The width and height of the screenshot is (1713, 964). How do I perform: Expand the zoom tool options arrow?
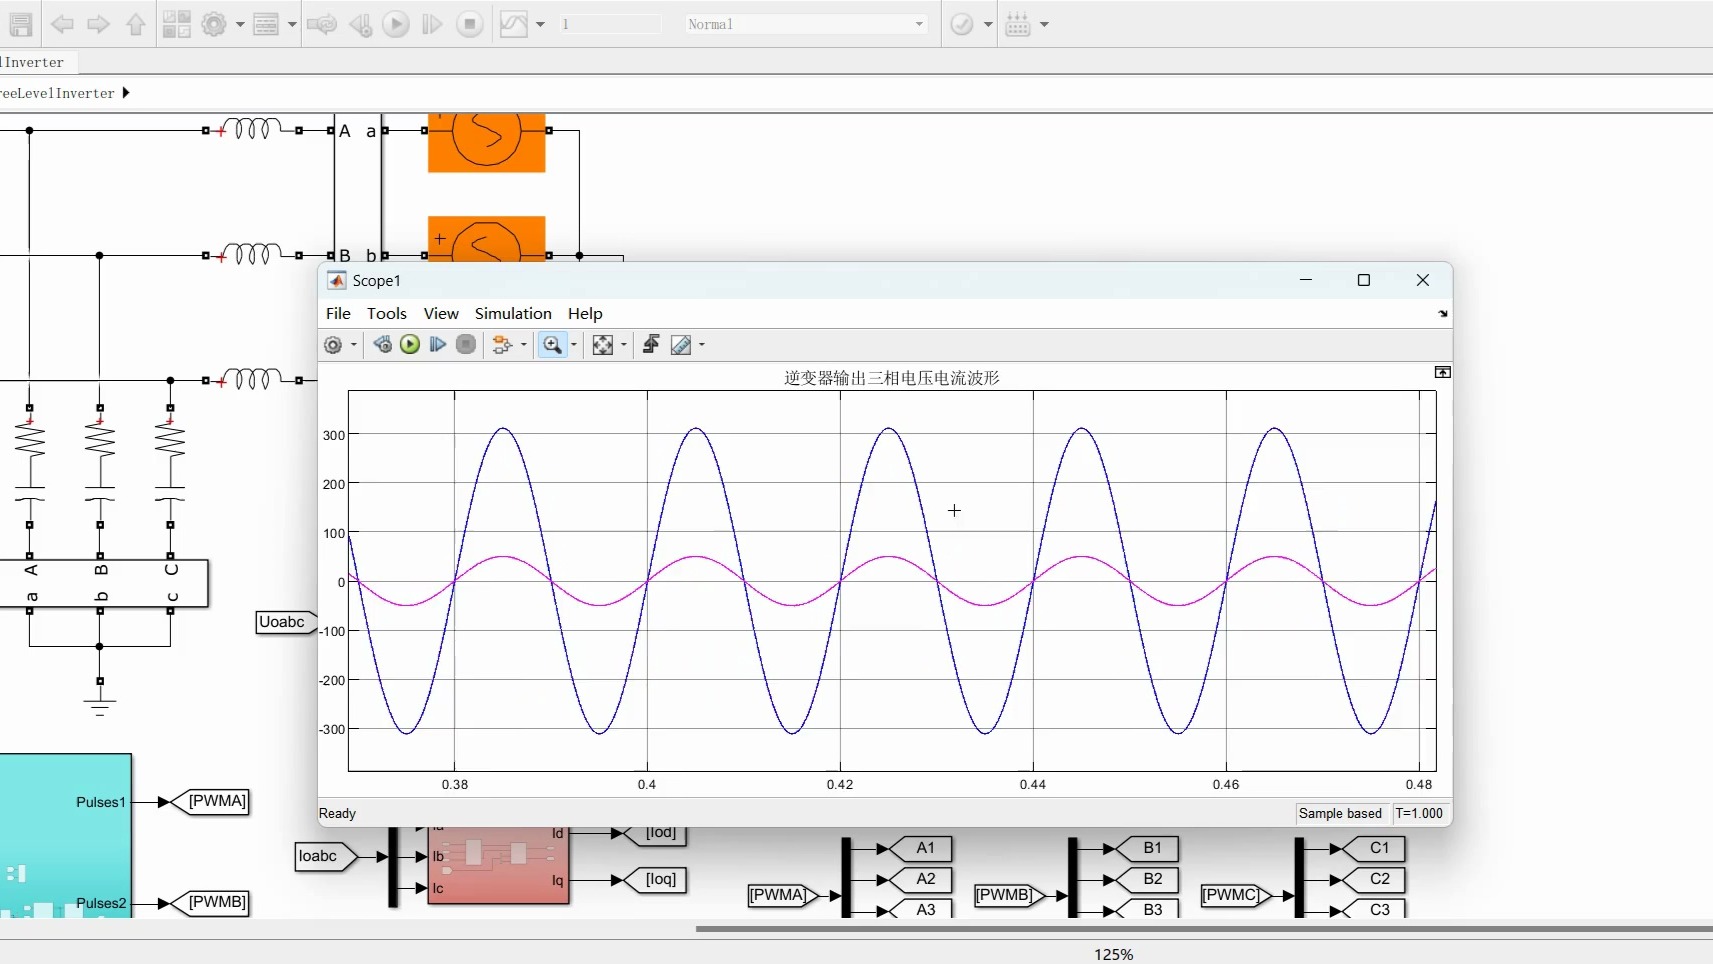[x=574, y=345]
